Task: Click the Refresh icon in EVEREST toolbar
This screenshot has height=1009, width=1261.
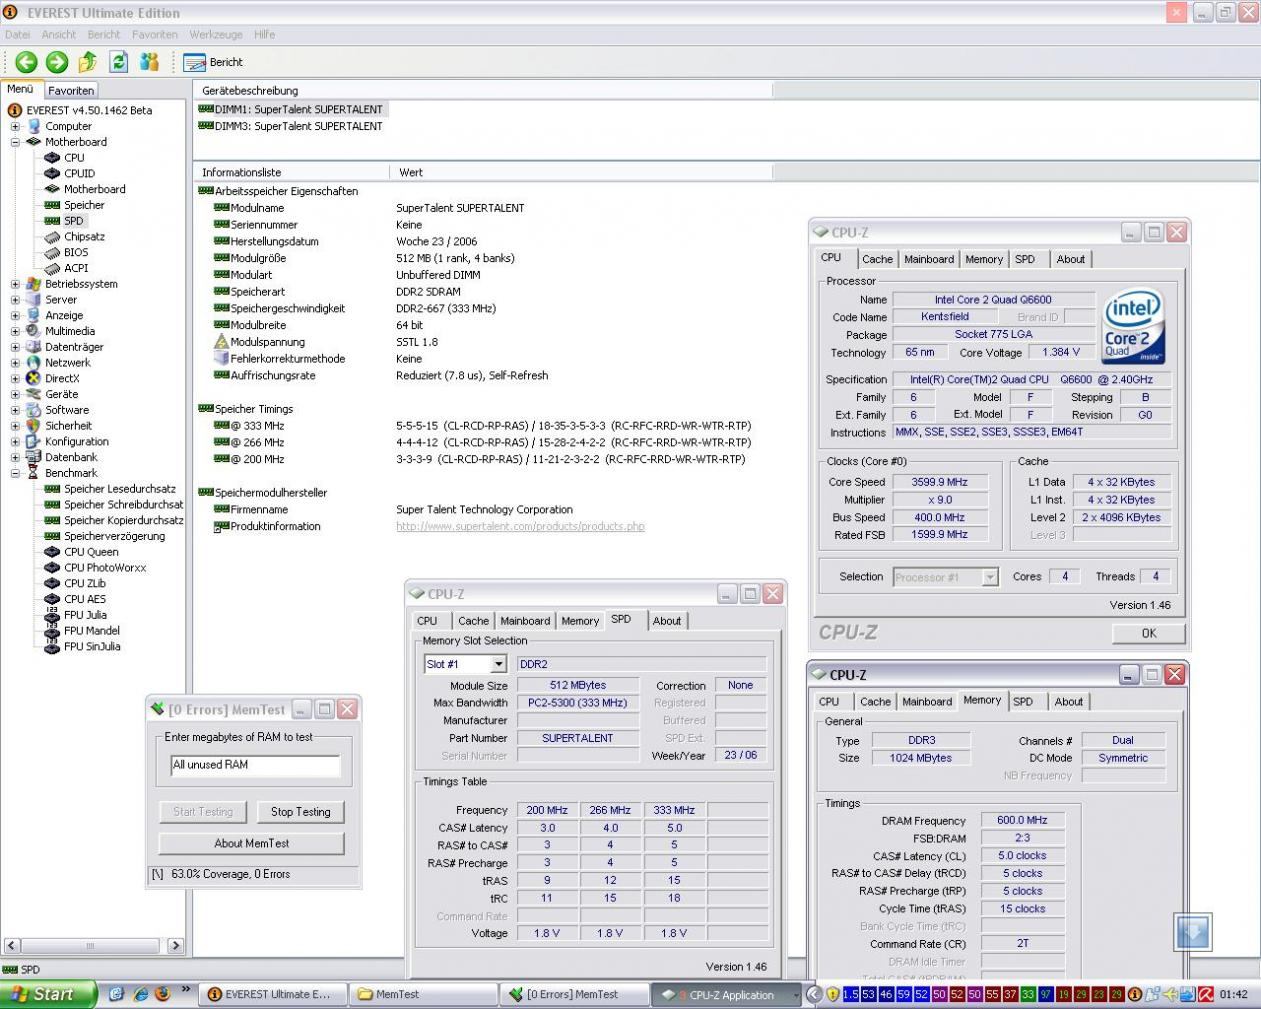Action: [x=119, y=62]
